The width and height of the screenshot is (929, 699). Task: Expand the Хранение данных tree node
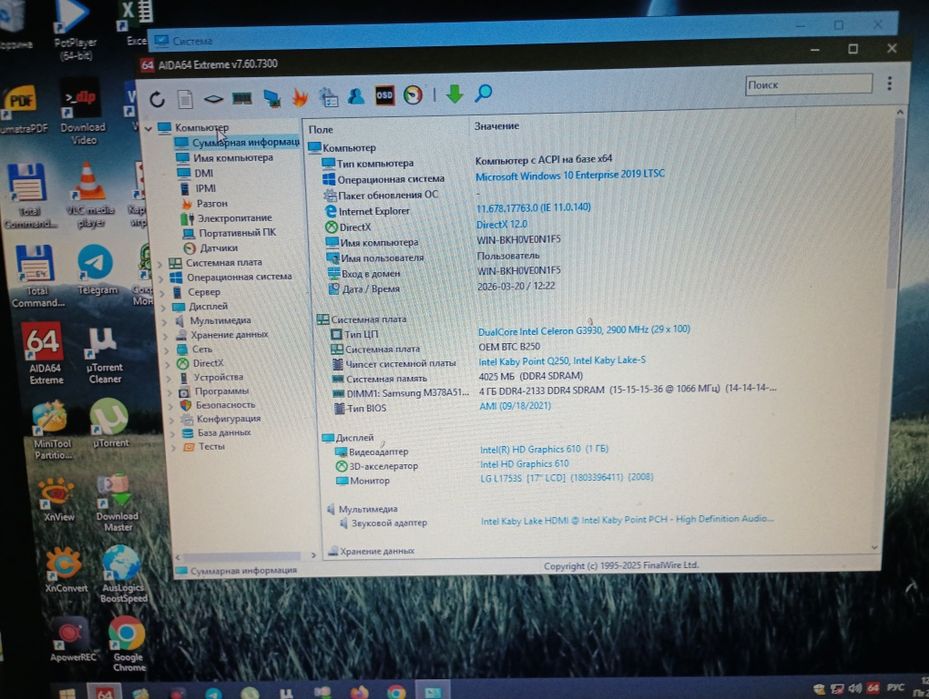166,336
